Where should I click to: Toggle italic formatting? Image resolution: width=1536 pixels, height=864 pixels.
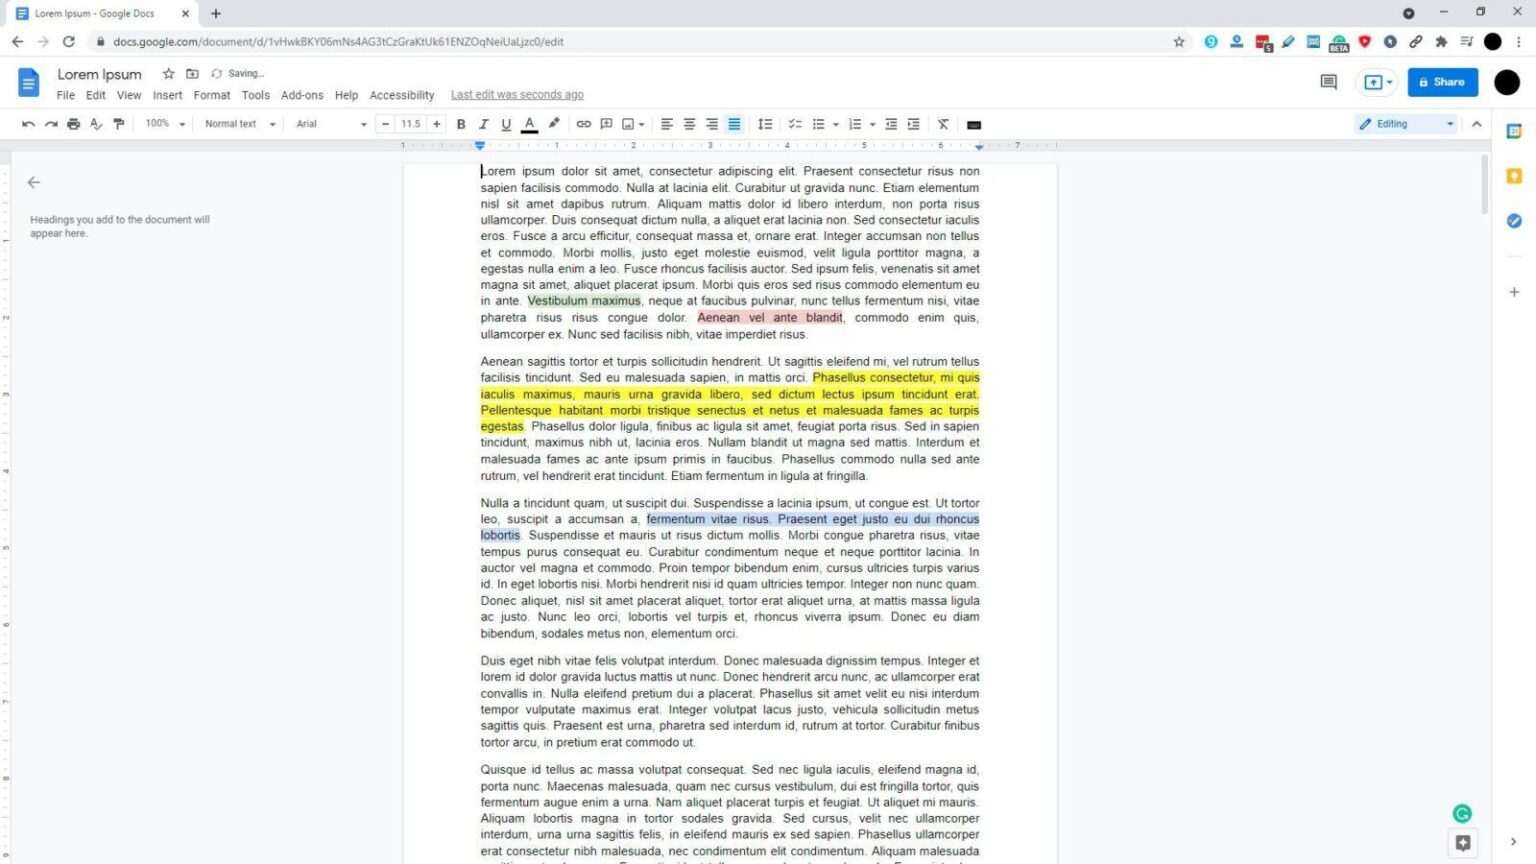(x=483, y=123)
